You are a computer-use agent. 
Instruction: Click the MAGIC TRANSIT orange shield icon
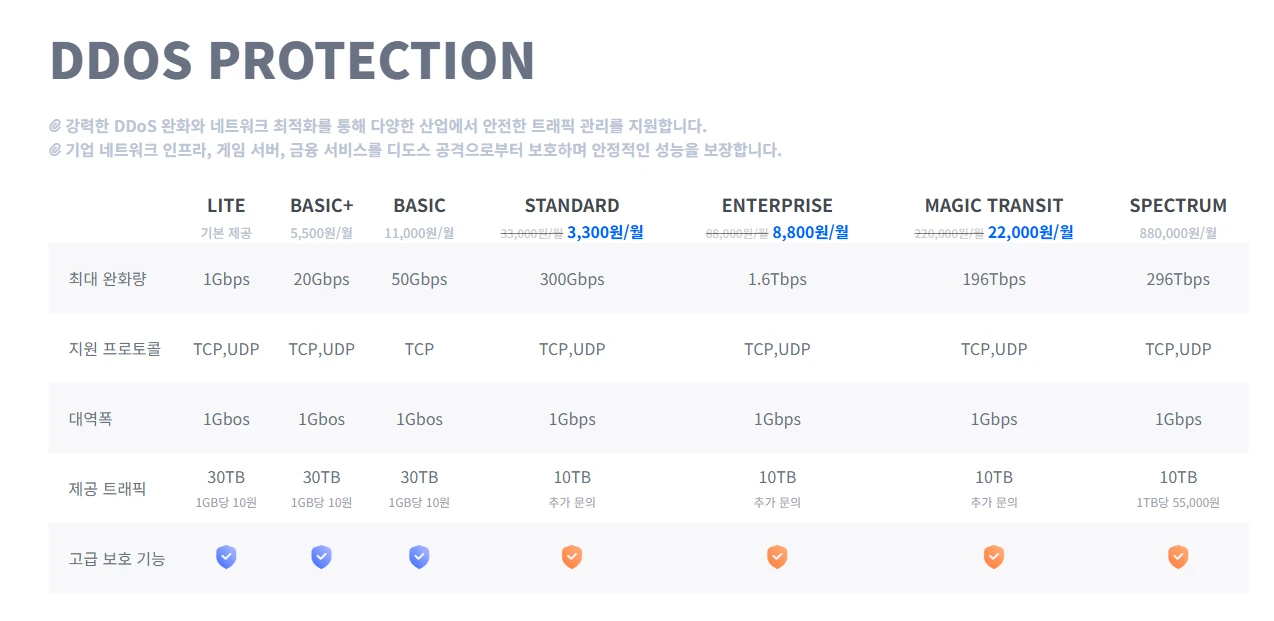(993, 557)
